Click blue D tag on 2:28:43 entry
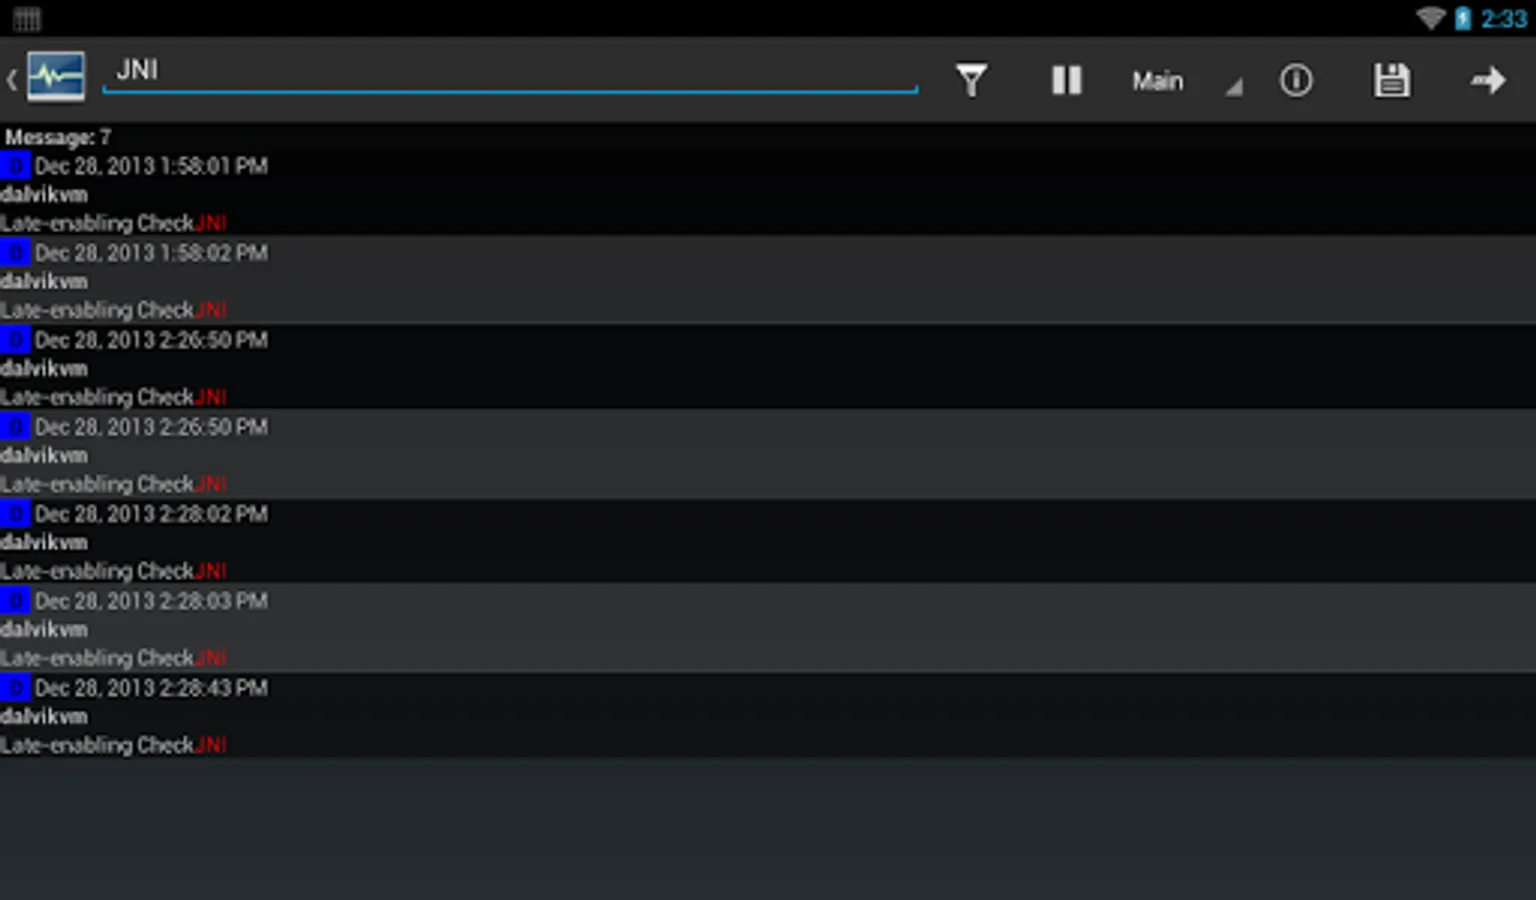This screenshot has width=1536, height=900. click(15, 687)
